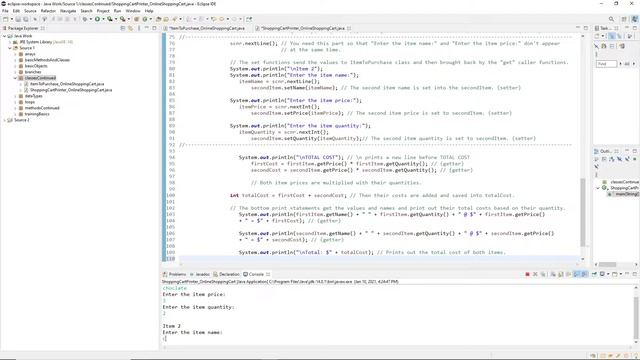Click the Display Selected Console icon
The width and height of the screenshot is (640, 360).
tap(602, 274)
